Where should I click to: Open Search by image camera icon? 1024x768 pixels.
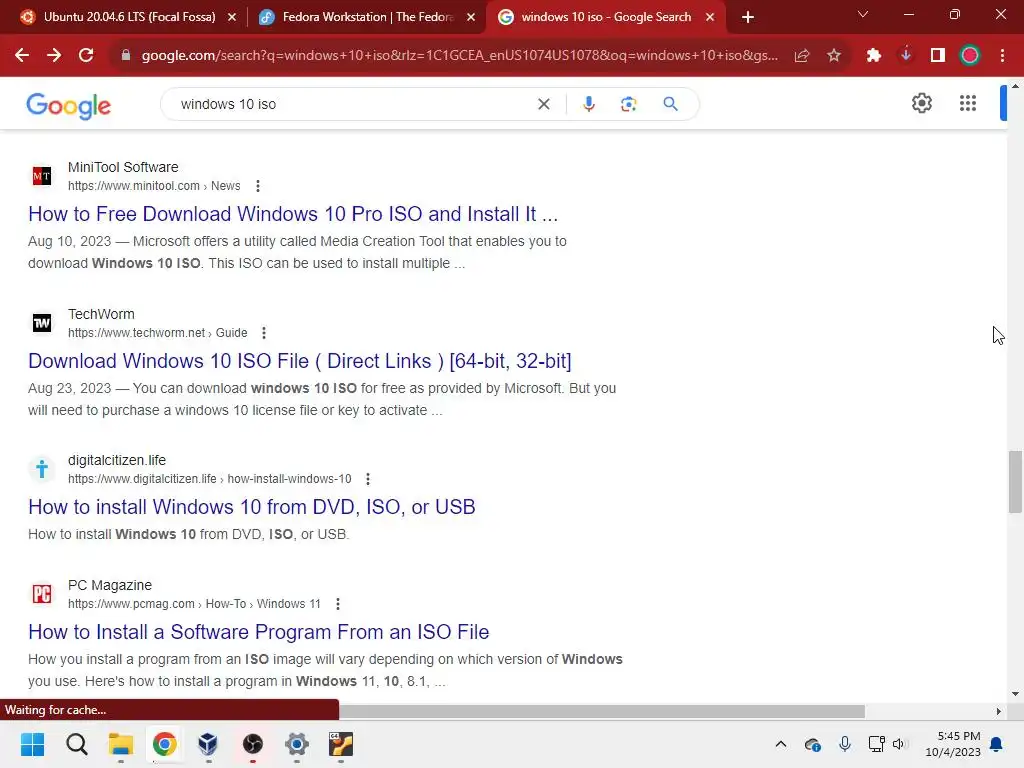(628, 104)
